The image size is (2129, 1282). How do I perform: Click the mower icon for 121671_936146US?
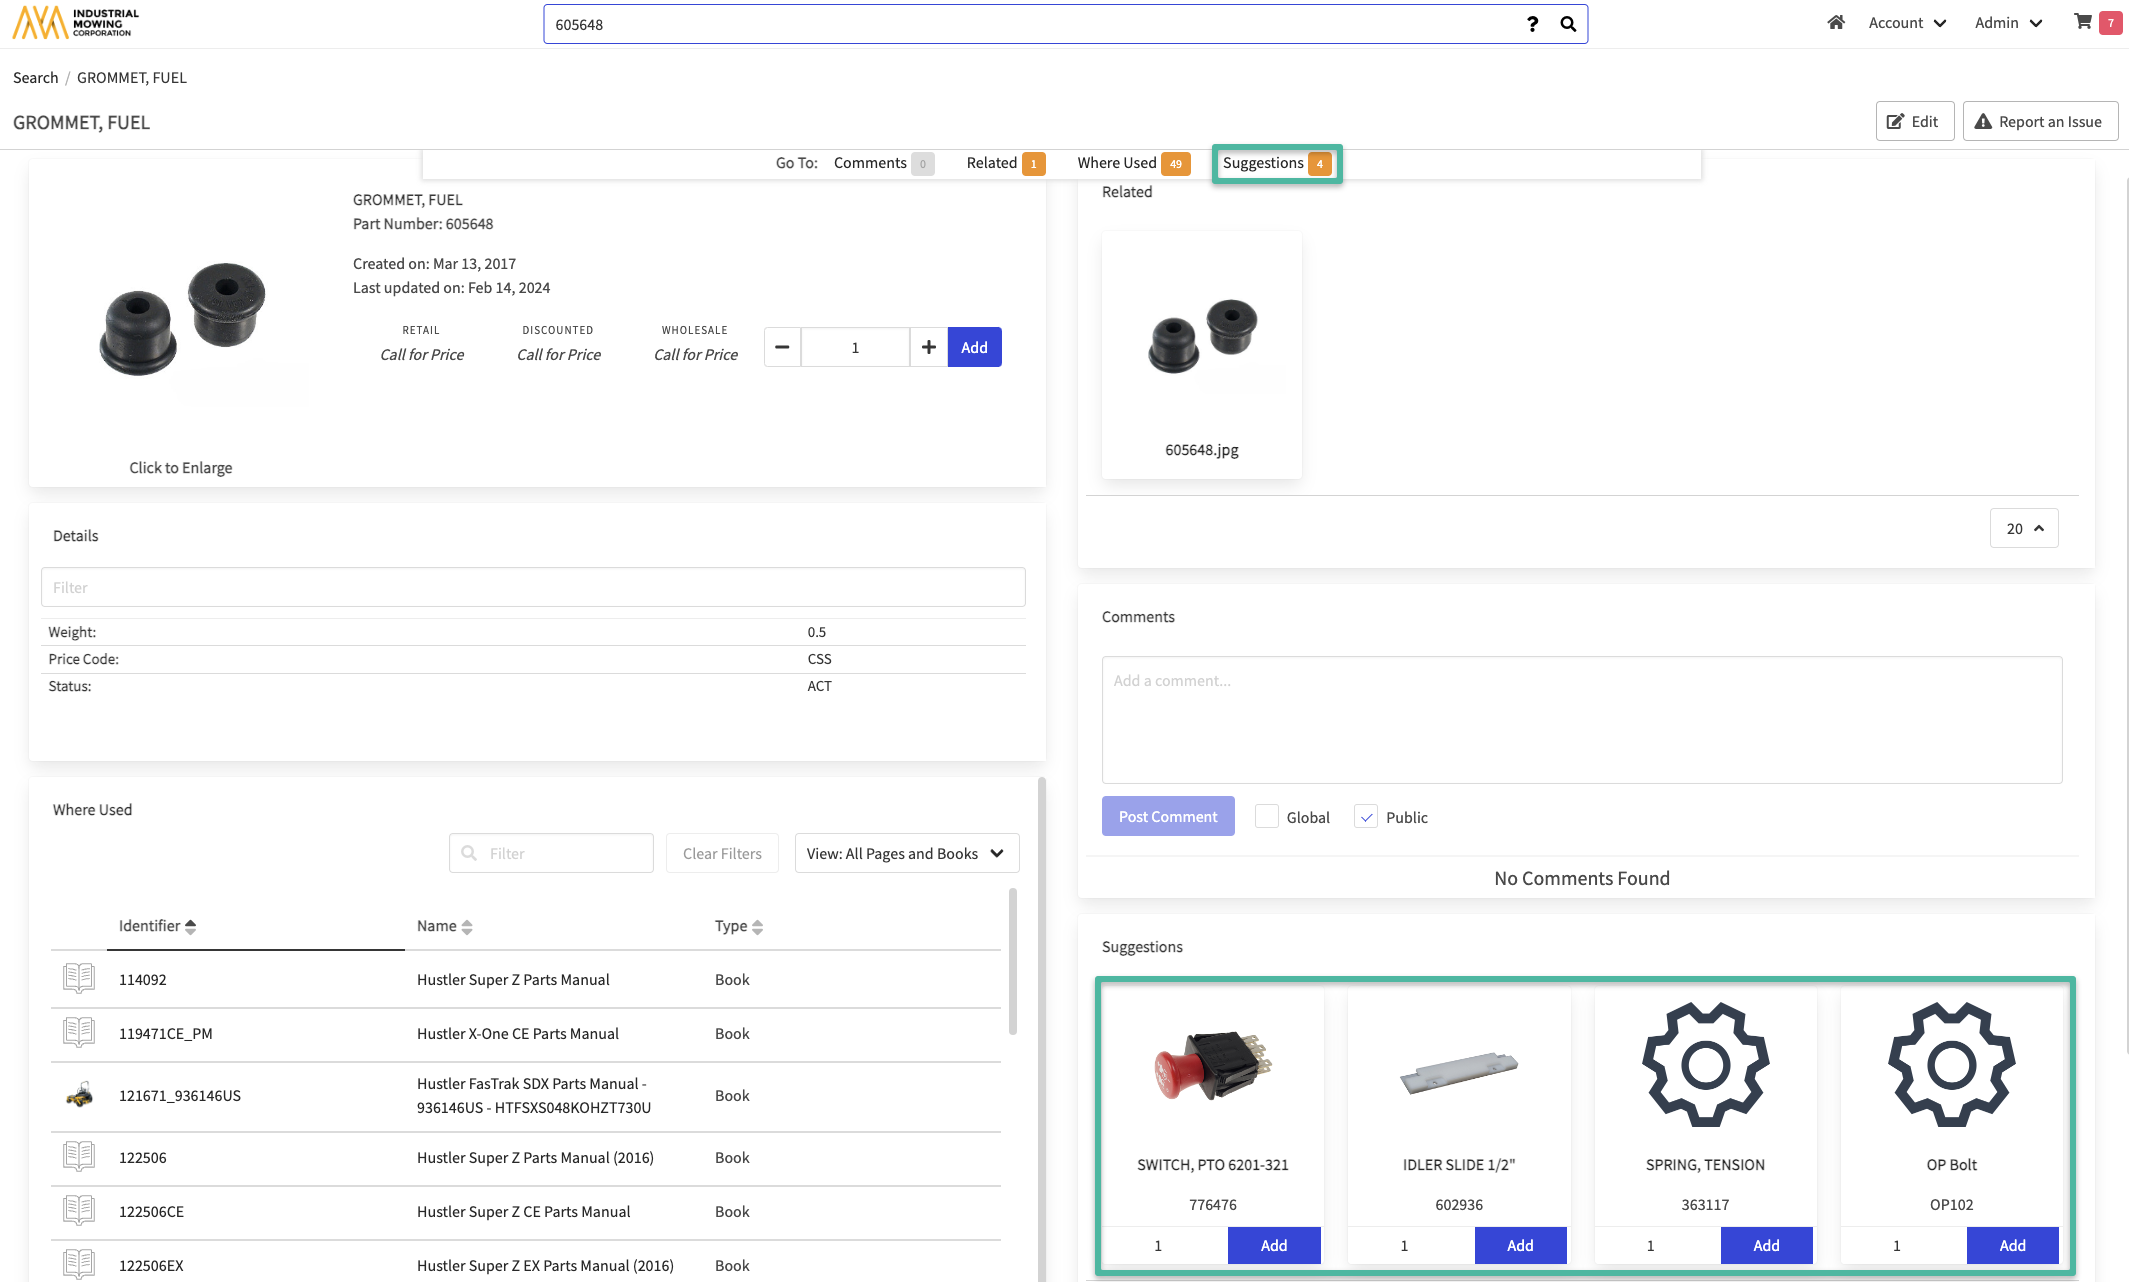(79, 1095)
